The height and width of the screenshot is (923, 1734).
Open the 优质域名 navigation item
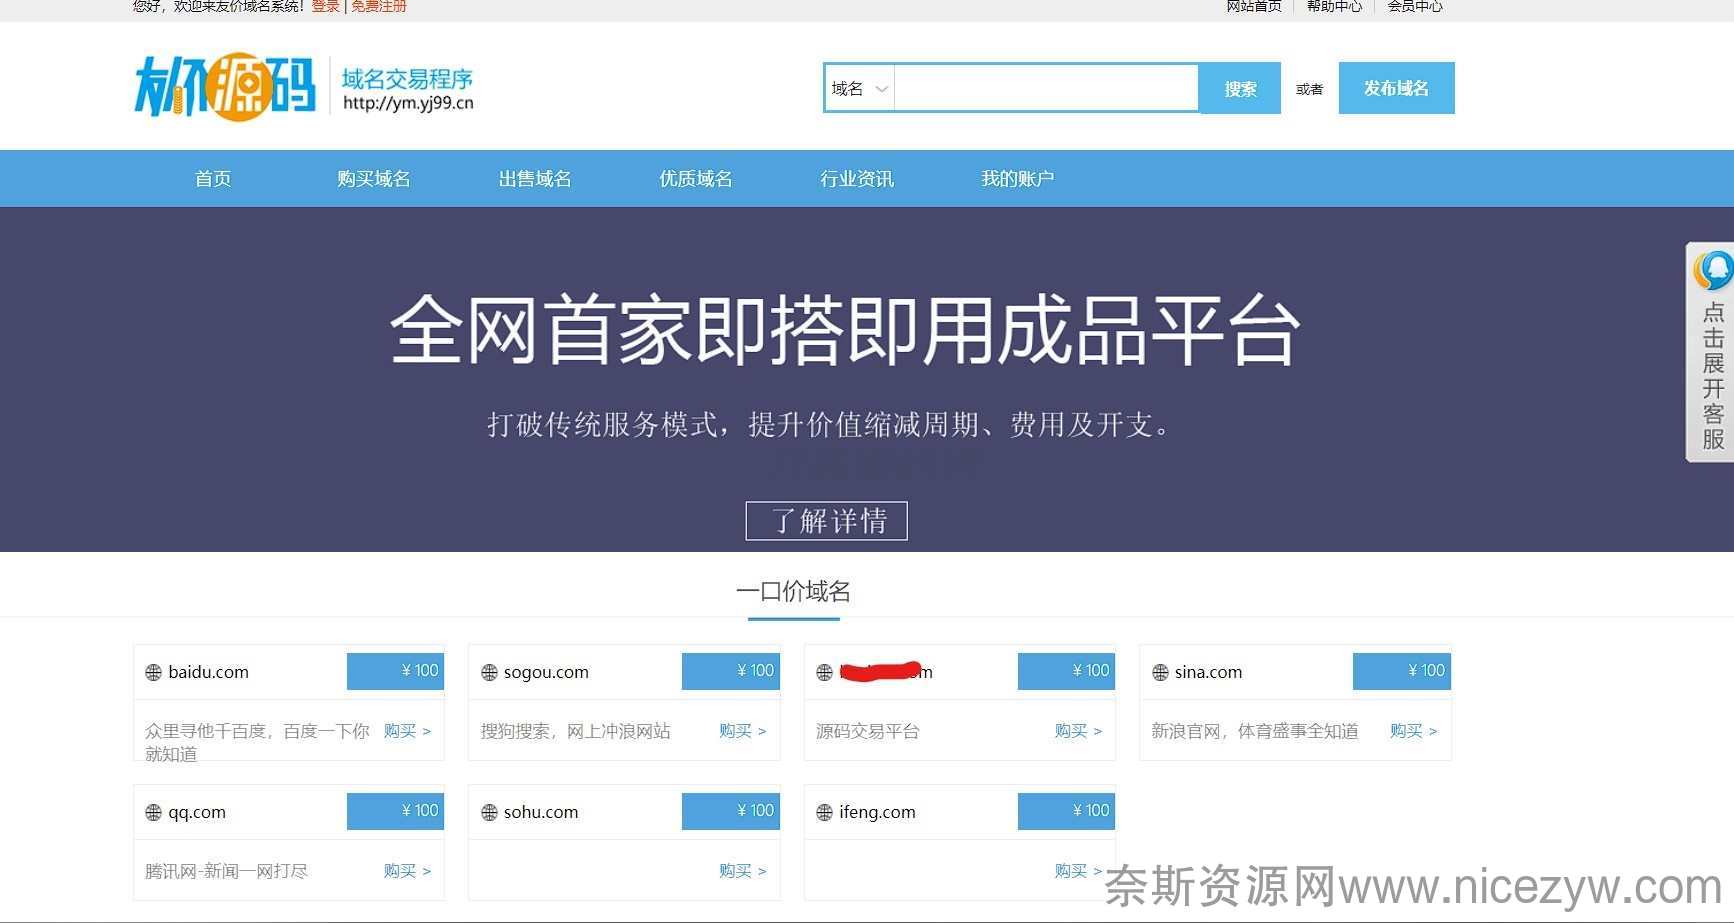(696, 179)
